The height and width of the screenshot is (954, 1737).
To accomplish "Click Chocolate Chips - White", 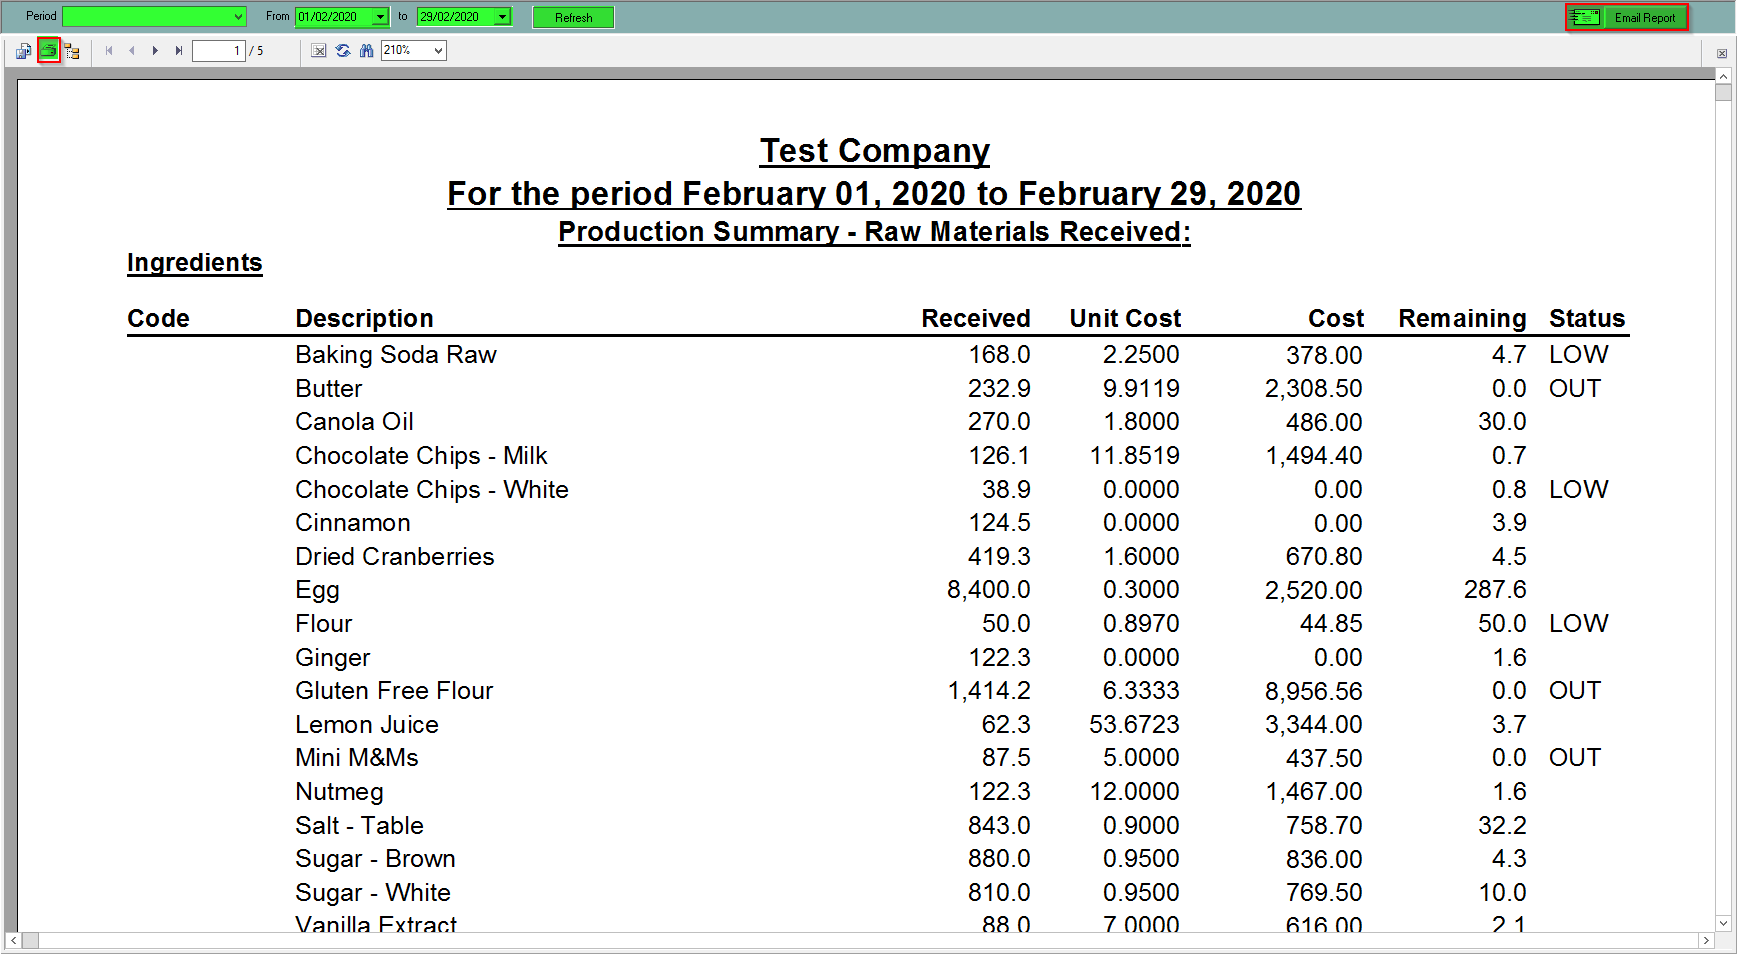I will click(x=432, y=490).
